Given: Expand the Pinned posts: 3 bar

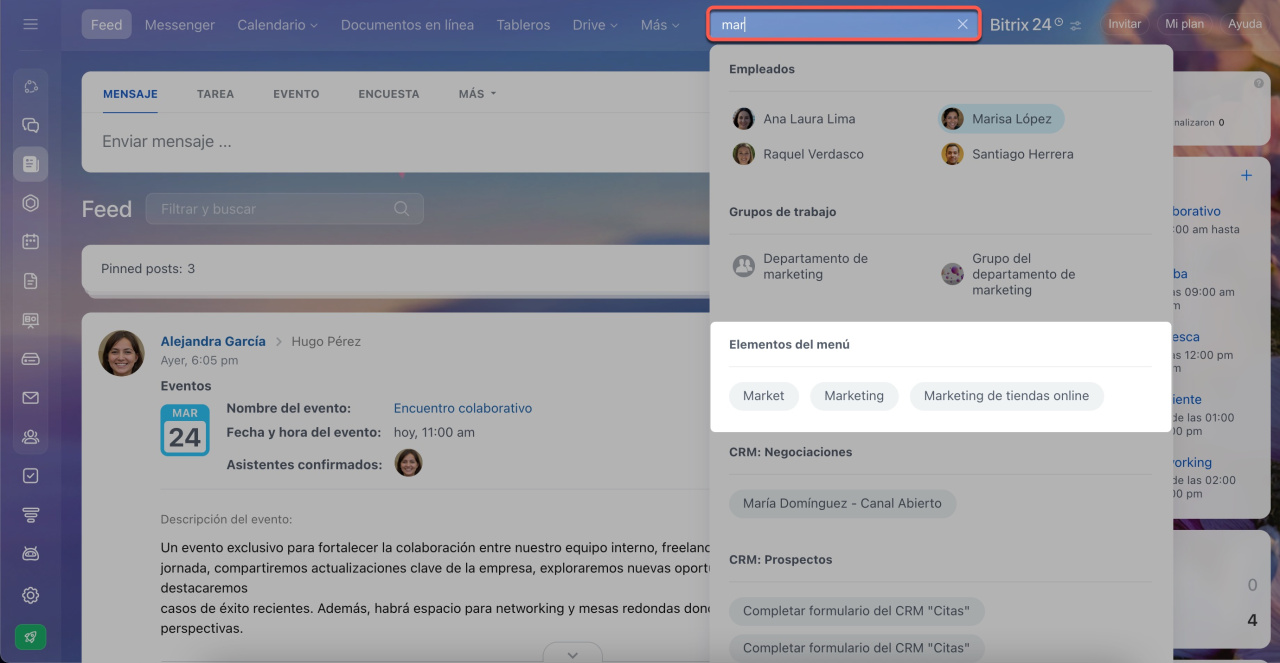Looking at the screenshot, I should (x=396, y=269).
